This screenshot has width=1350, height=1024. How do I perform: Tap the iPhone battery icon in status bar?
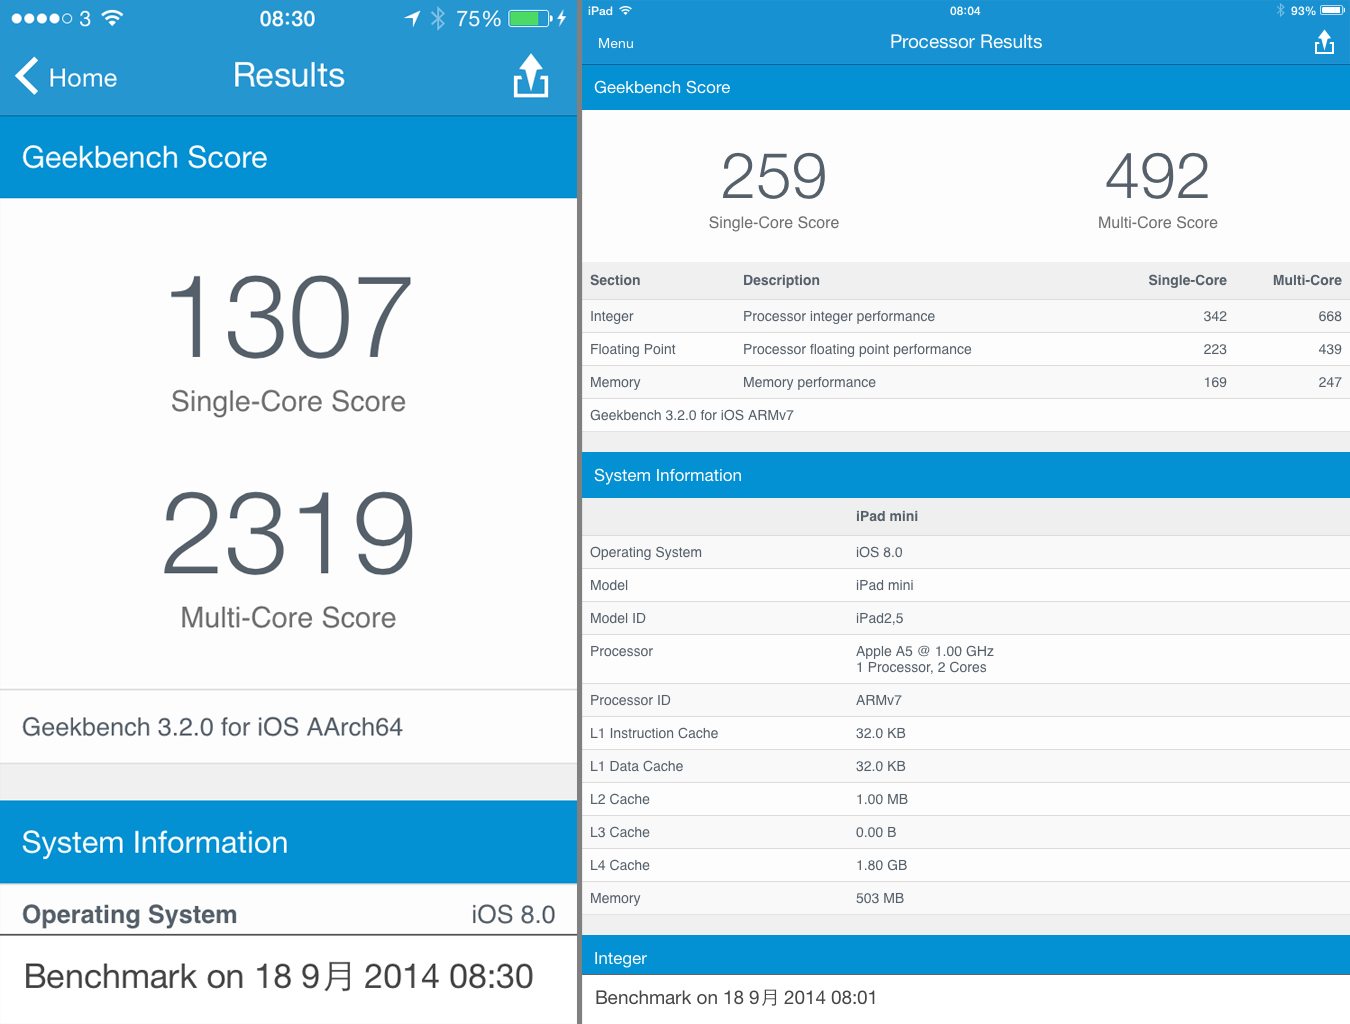[529, 19]
